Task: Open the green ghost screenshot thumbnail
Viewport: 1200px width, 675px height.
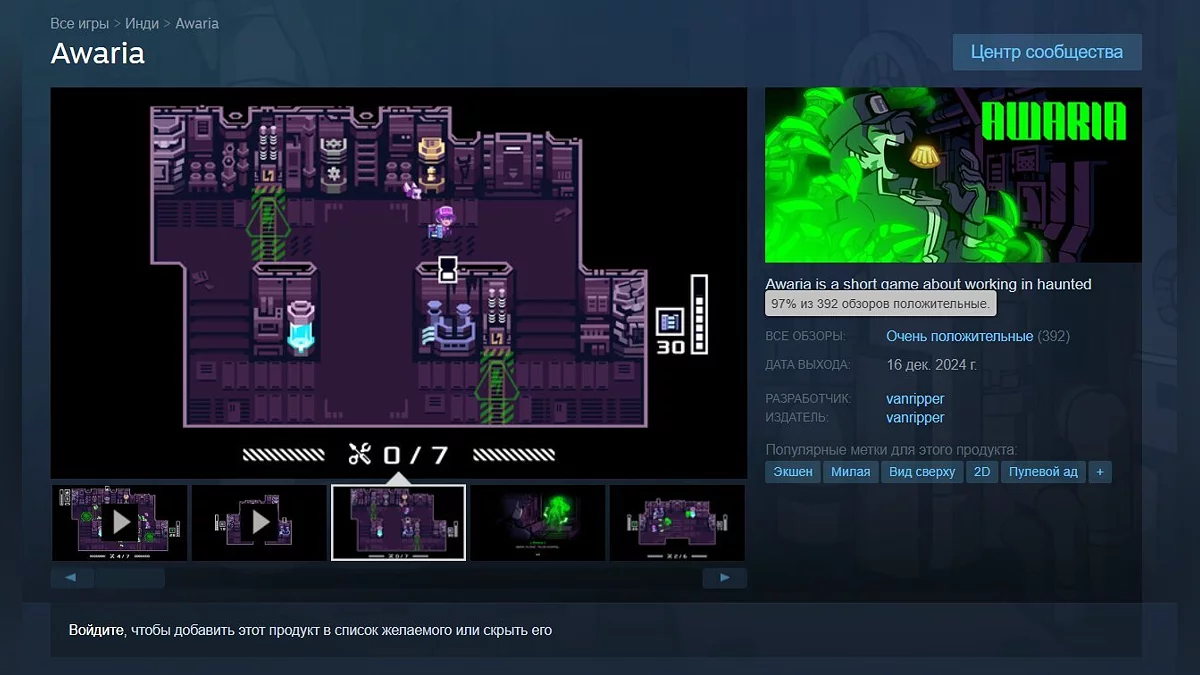Action: [x=537, y=522]
